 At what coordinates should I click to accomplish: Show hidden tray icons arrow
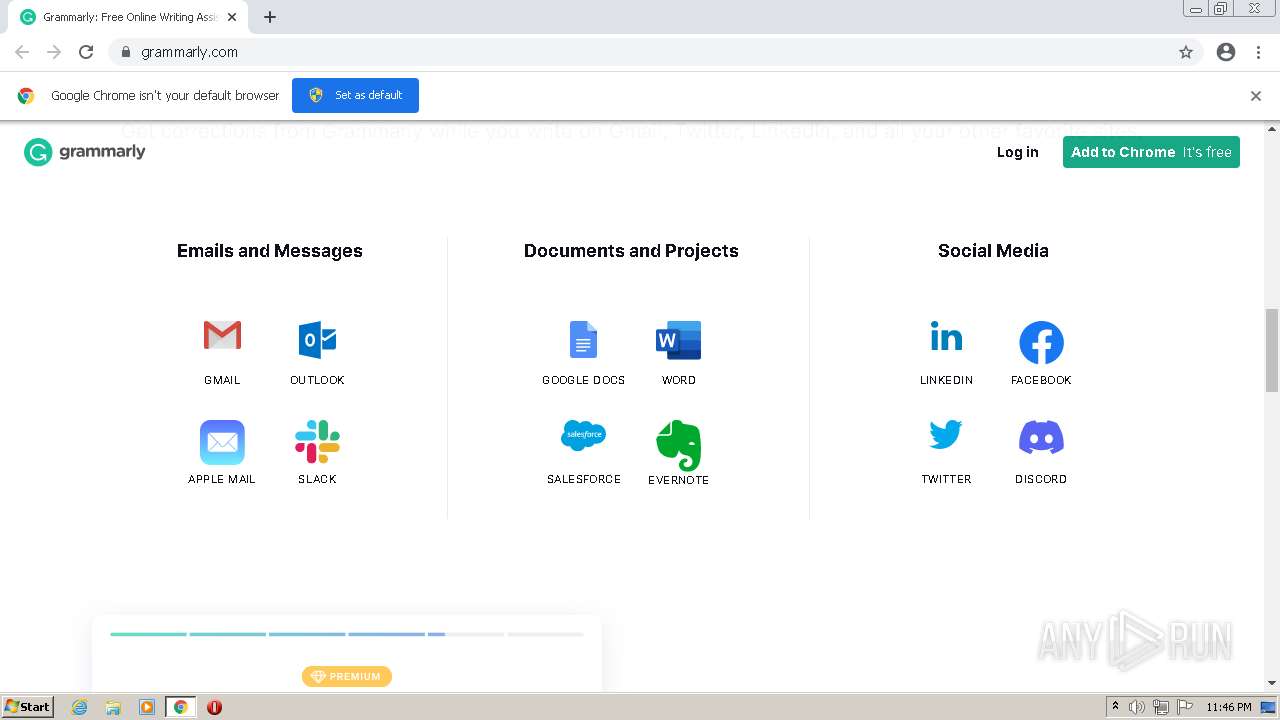[x=1115, y=707]
